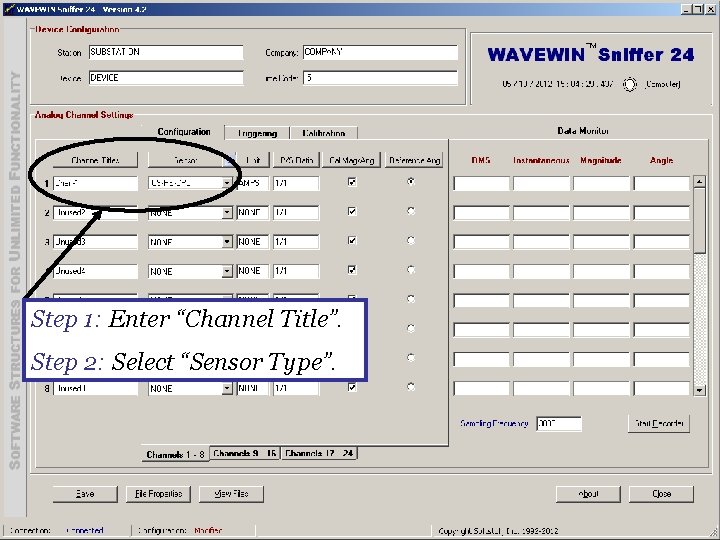The image size is (720, 540).
Task: Click the Unused3 channel title field
Action: click(95, 242)
